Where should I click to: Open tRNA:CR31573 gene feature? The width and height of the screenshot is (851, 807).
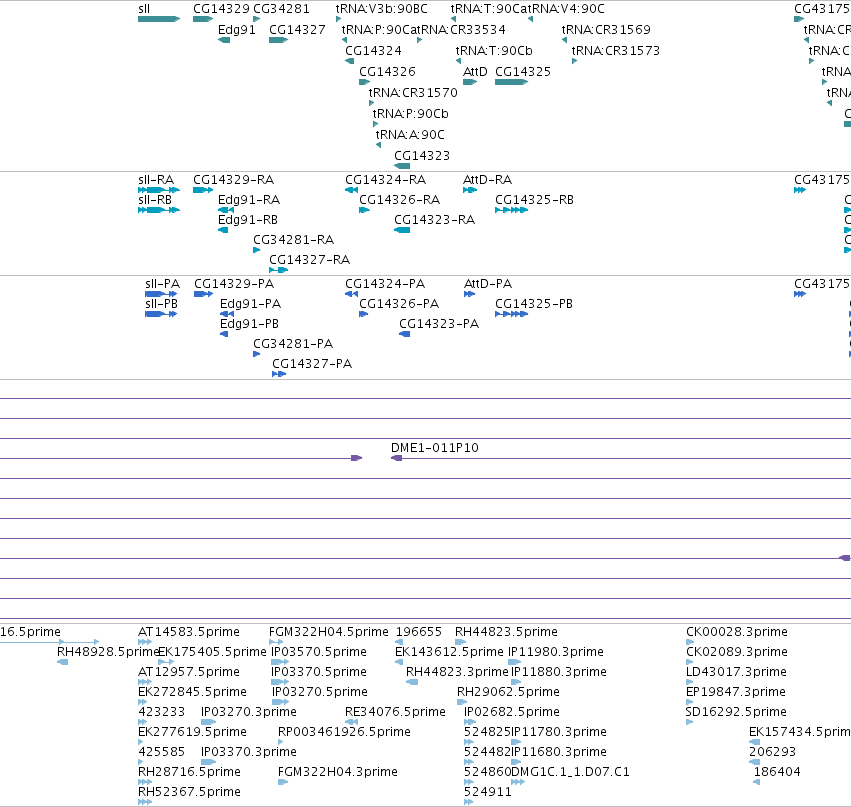(x=574, y=61)
